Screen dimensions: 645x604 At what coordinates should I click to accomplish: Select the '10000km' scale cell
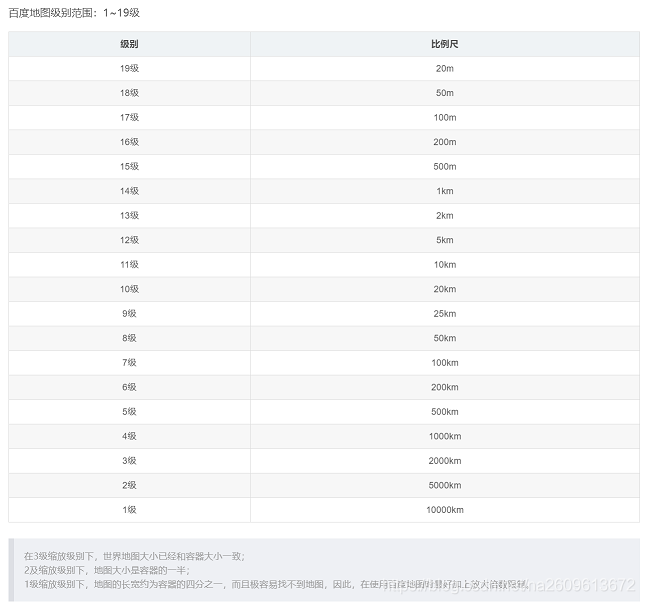pyautogui.click(x=445, y=510)
